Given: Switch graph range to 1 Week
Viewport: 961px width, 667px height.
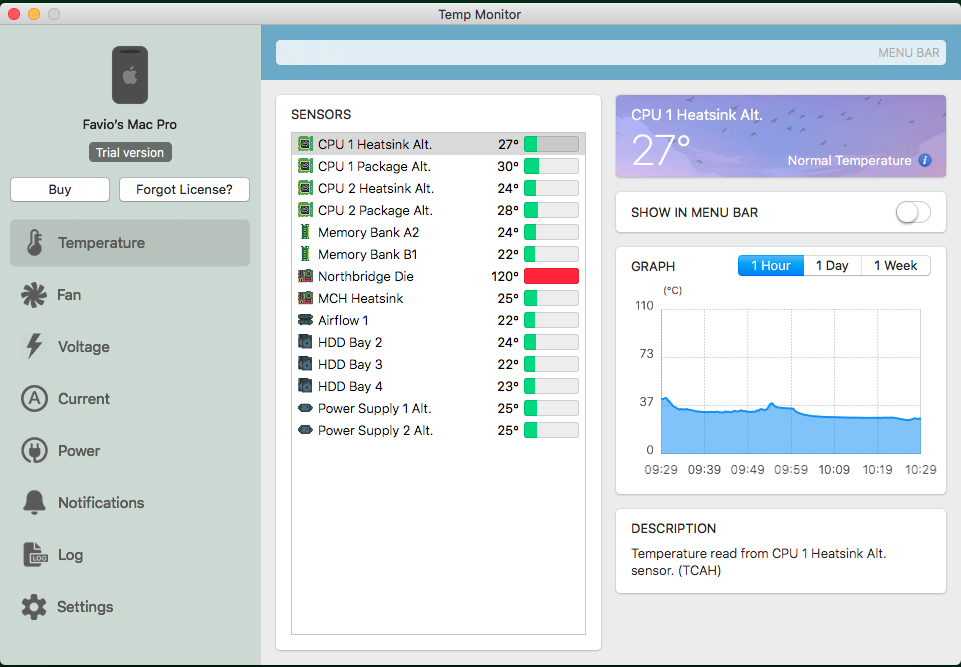Looking at the screenshot, I should (895, 265).
